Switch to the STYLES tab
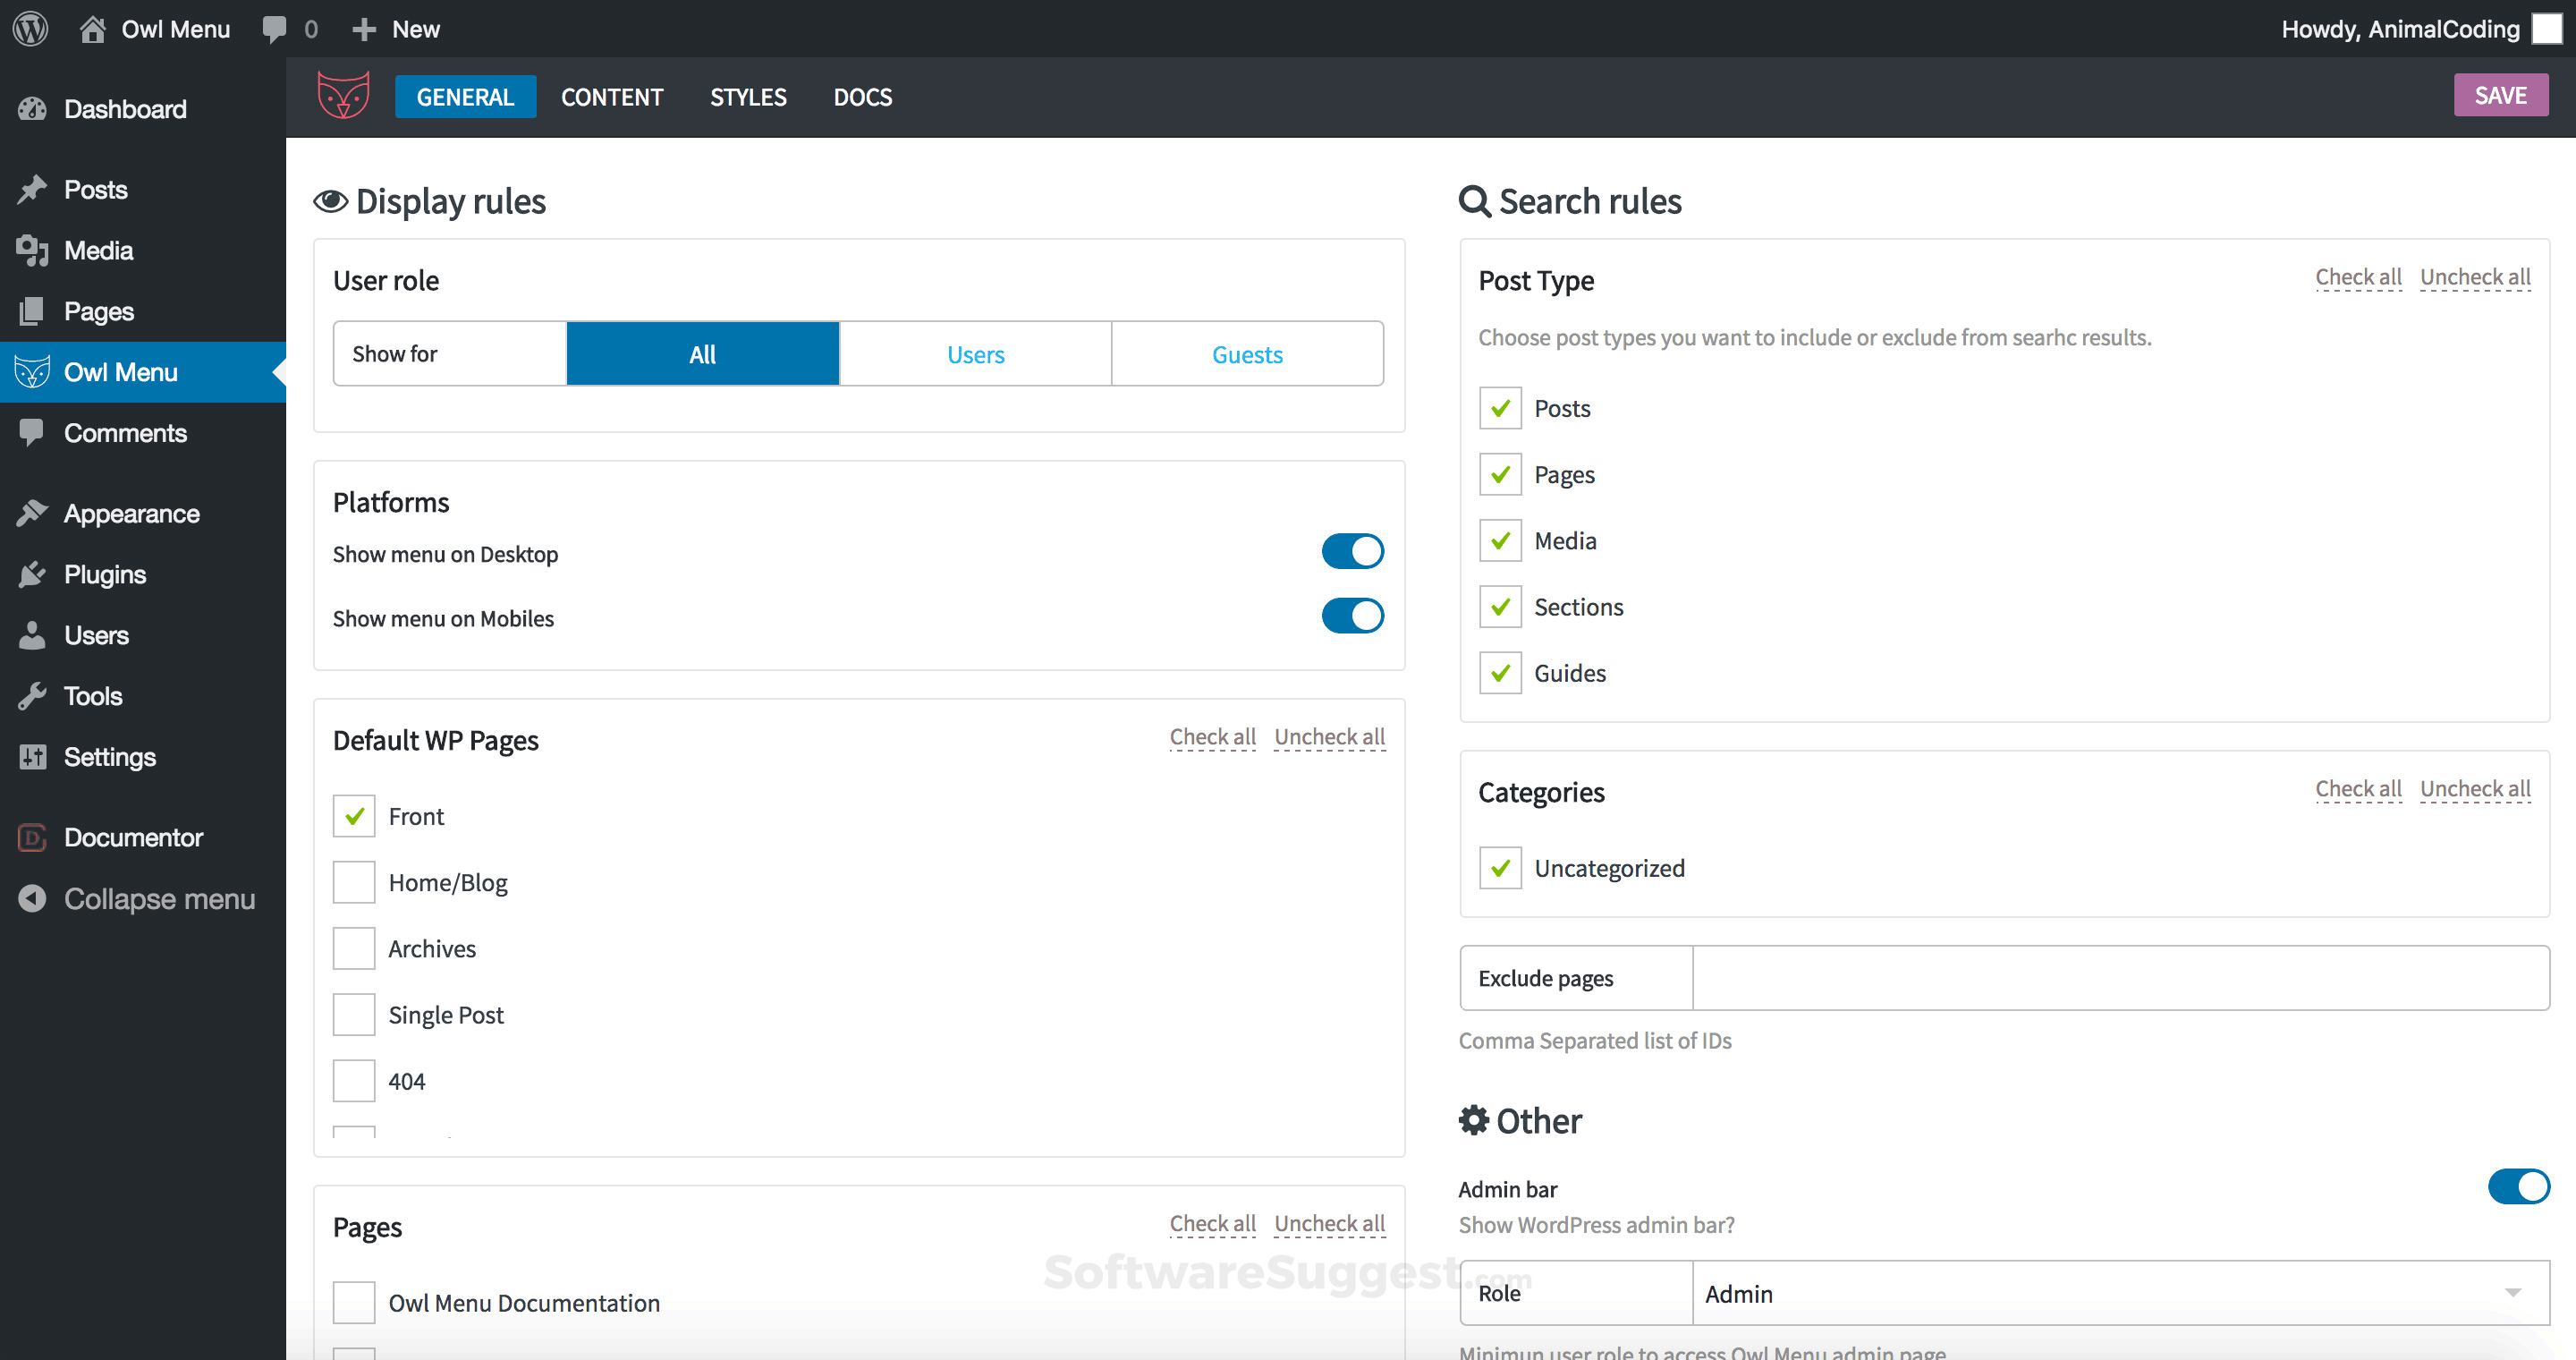This screenshot has width=2576, height=1360. (748, 97)
